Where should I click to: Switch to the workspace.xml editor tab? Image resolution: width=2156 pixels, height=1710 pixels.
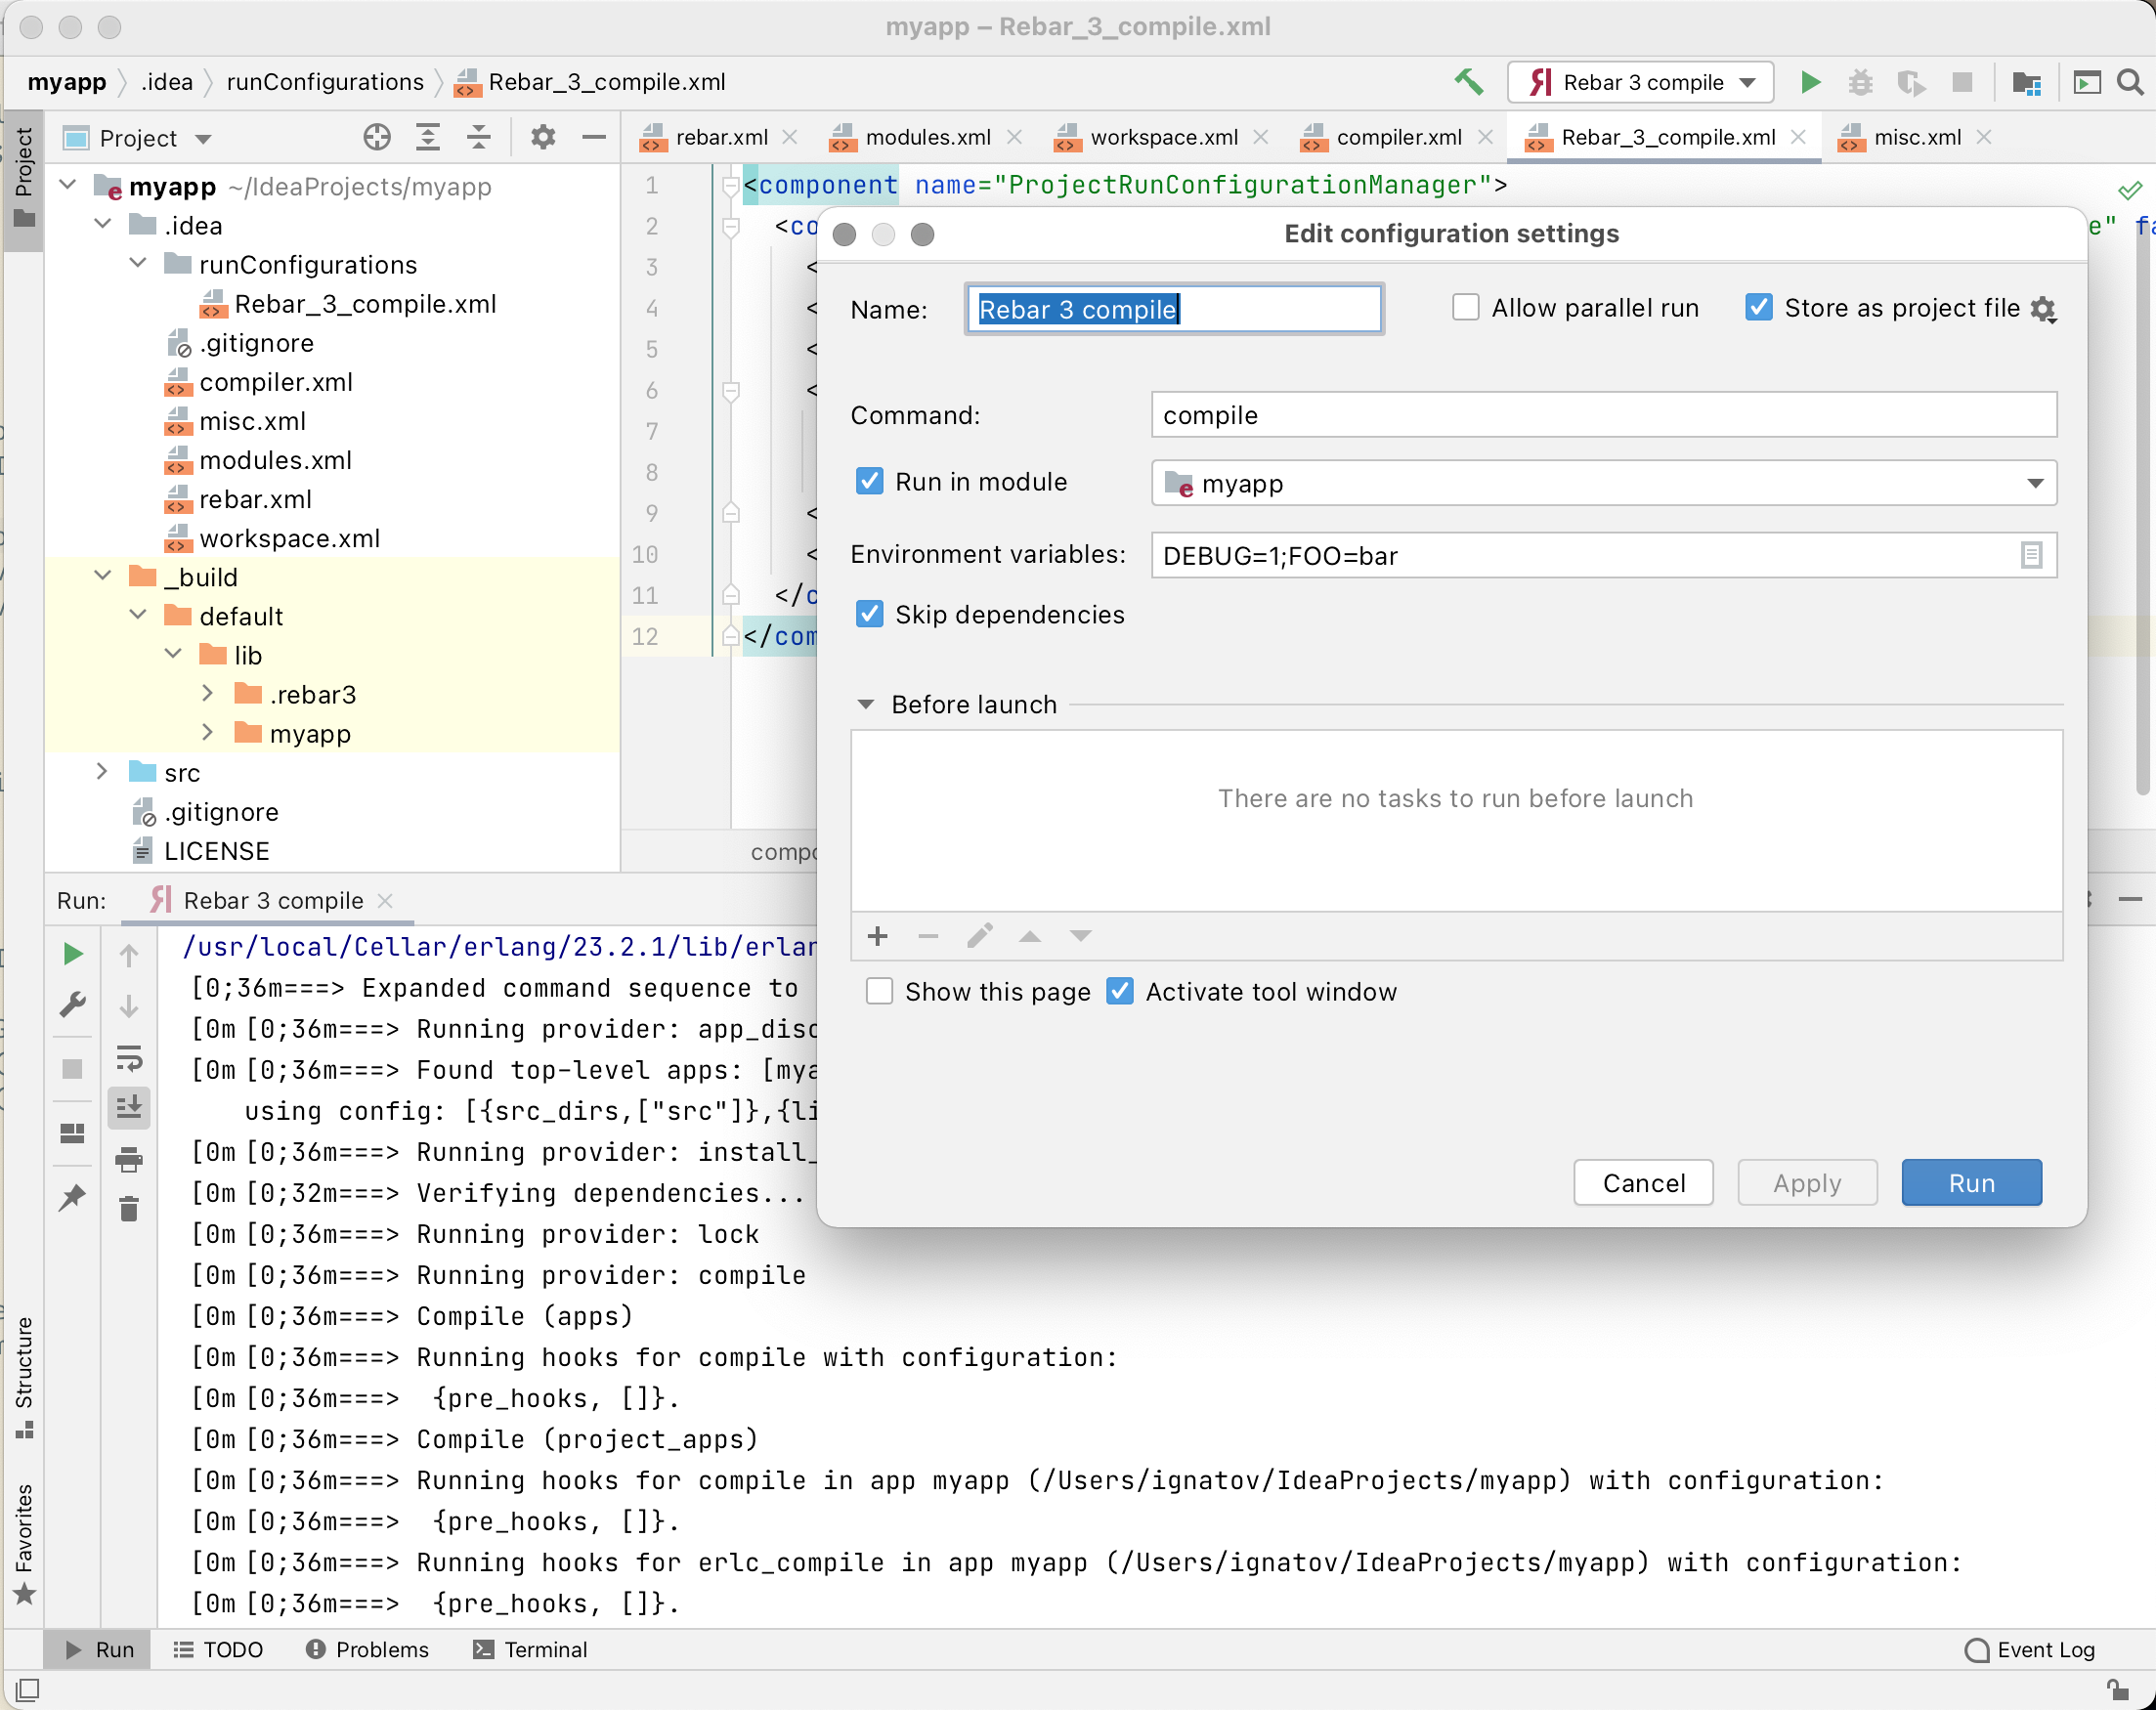1163,137
